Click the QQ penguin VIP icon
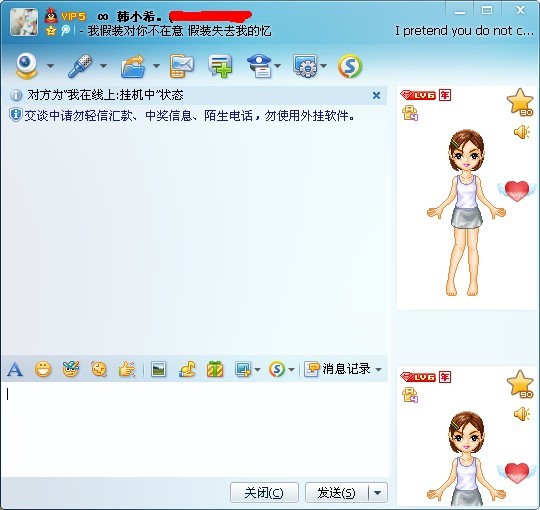The image size is (540, 510). (51, 15)
